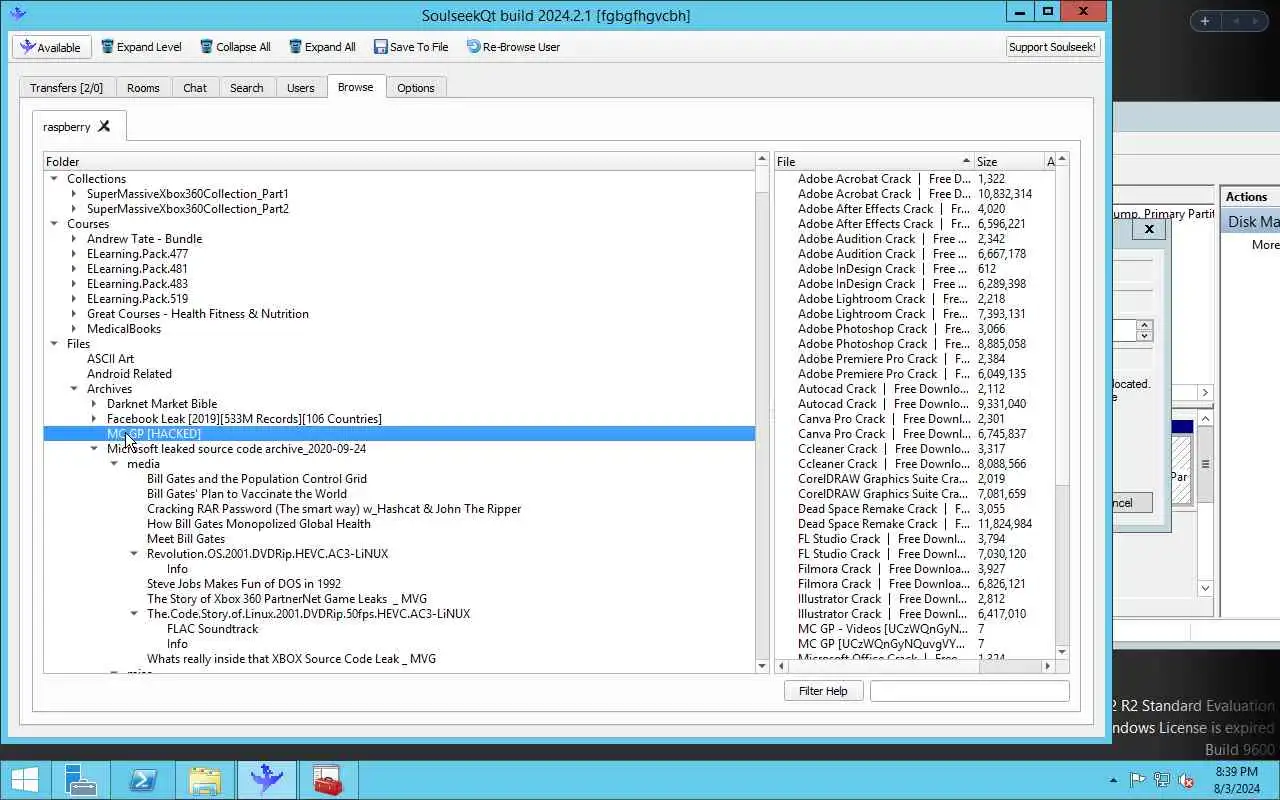The image size is (1280, 800).
Task: Click the Expand Level toolbar button
Action: click(x=141, y=47)
